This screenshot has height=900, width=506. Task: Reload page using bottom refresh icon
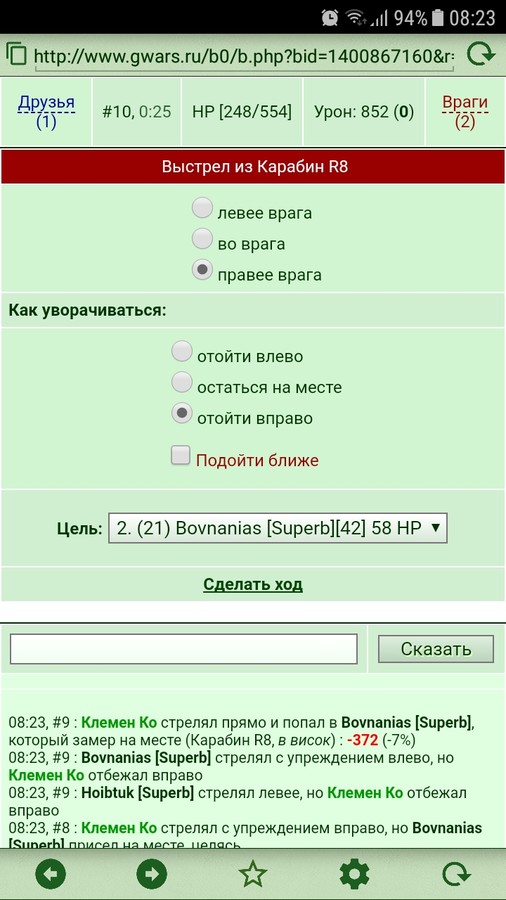coord(456,875)
